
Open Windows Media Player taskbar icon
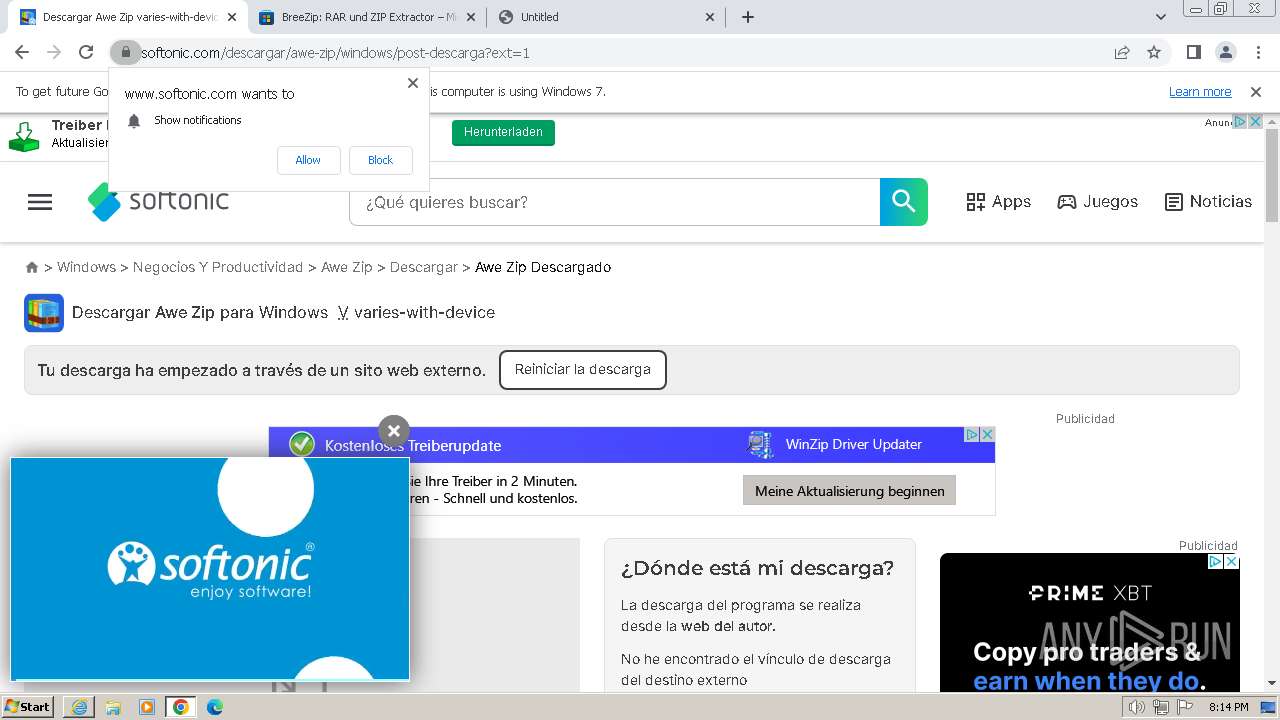(x=147, y=707)
